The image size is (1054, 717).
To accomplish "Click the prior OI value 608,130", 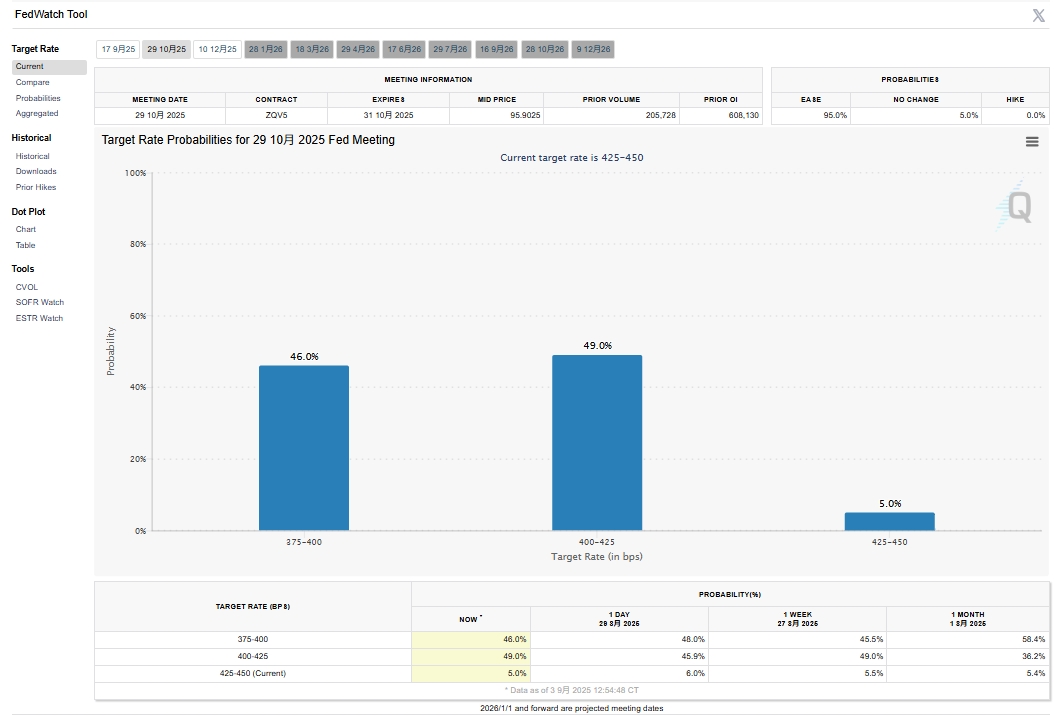I will coord(743,116).
